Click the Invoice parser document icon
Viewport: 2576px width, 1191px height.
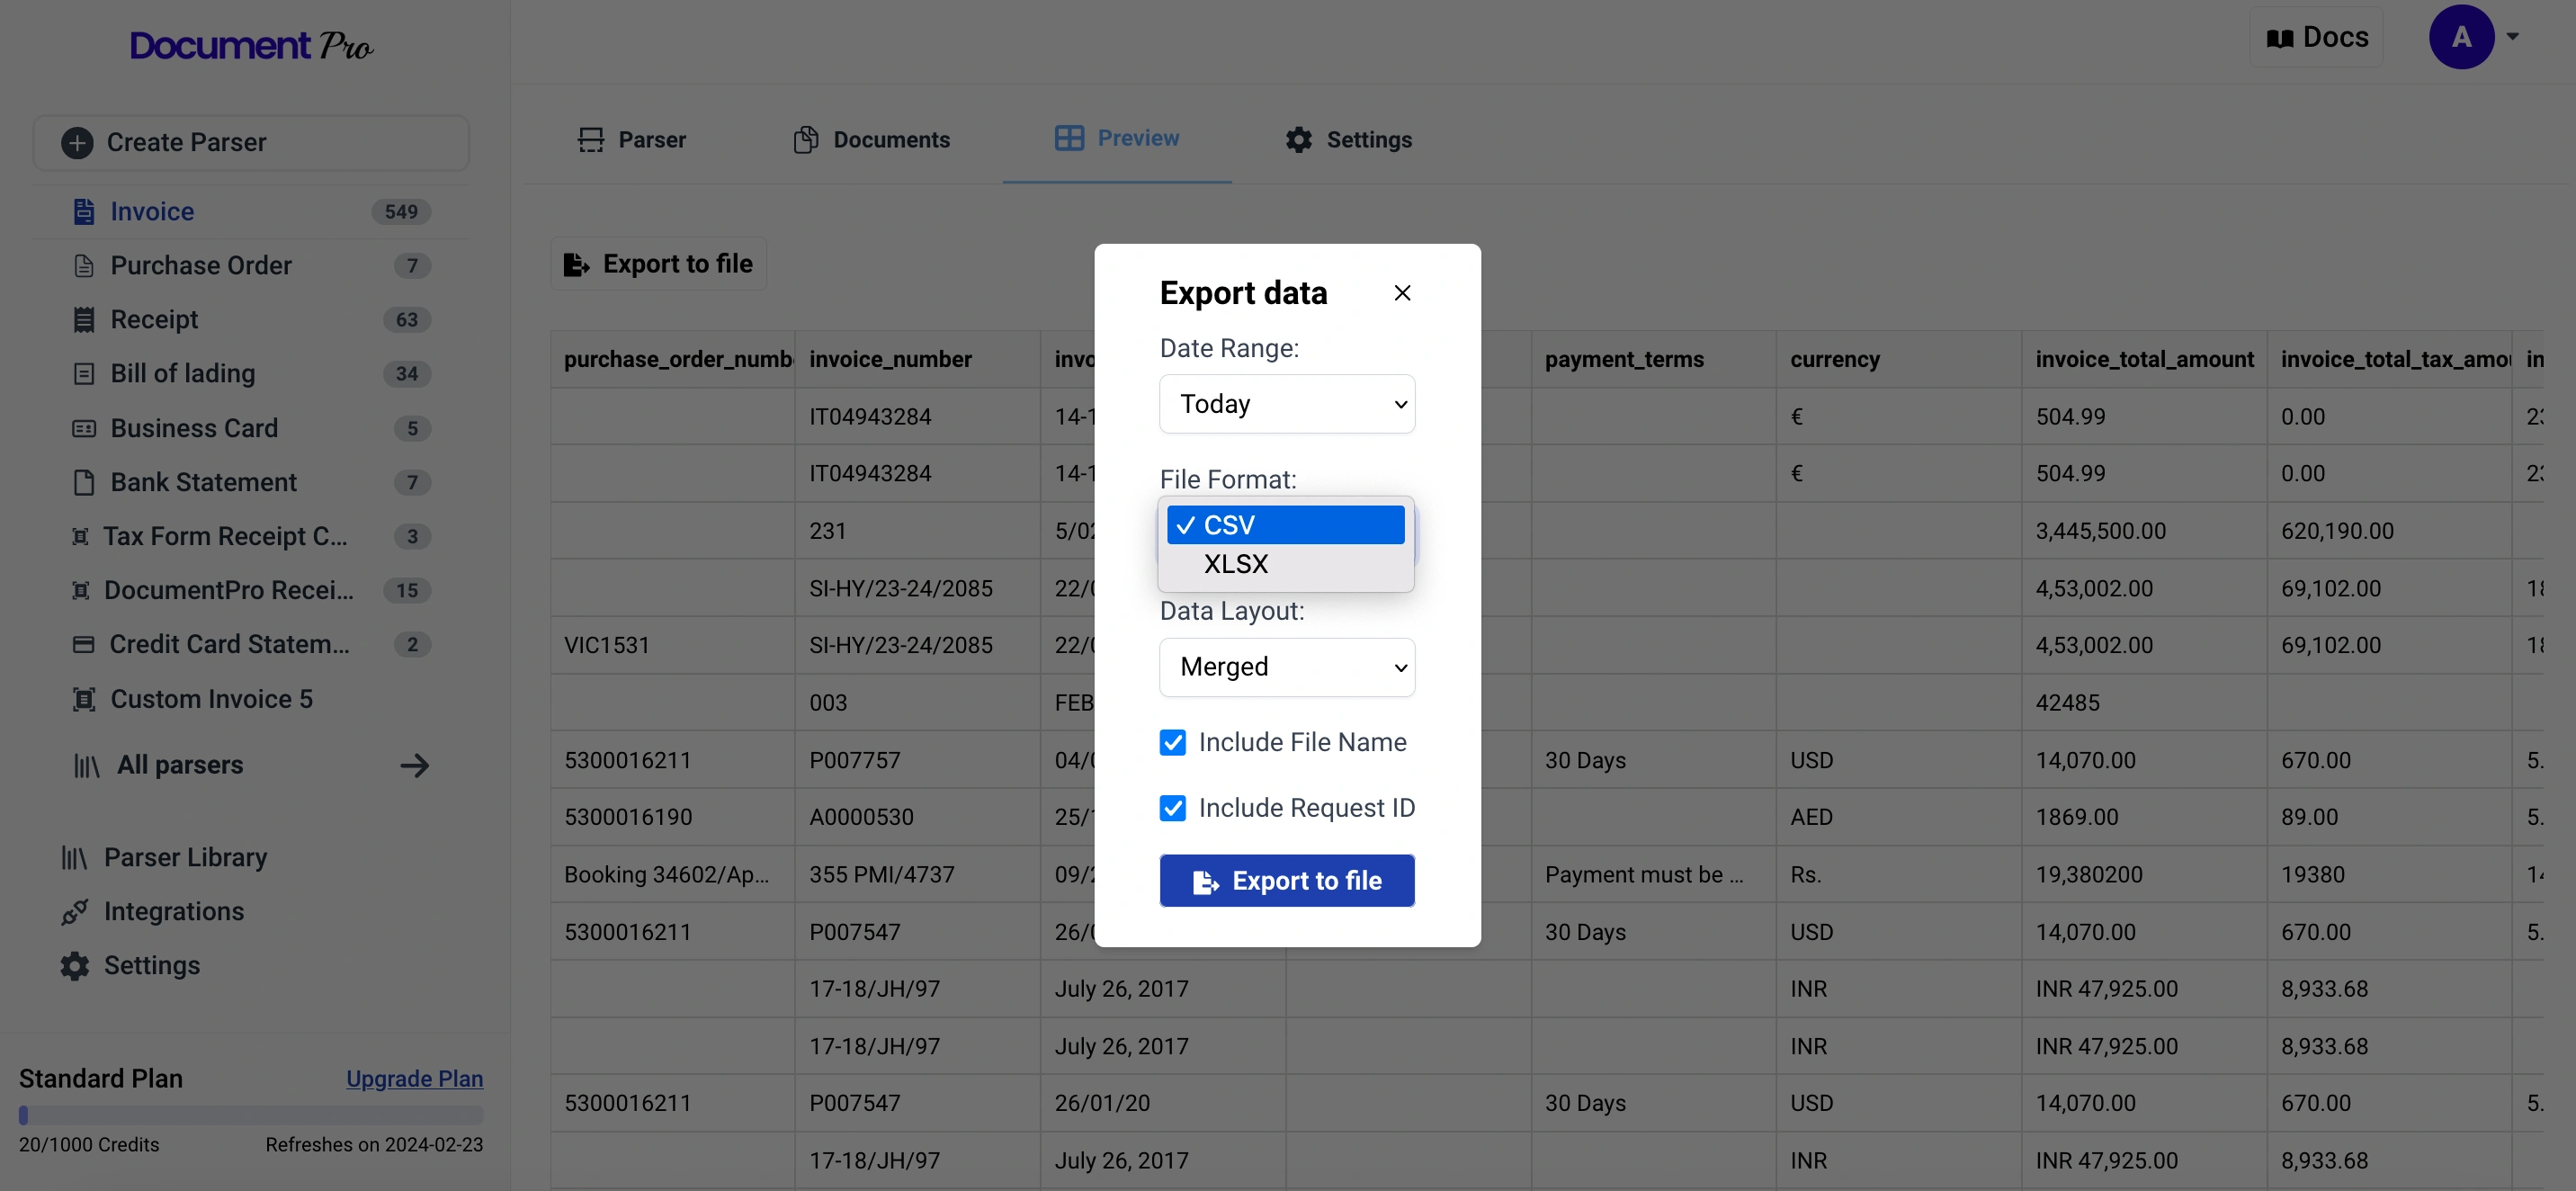point(84,212)
